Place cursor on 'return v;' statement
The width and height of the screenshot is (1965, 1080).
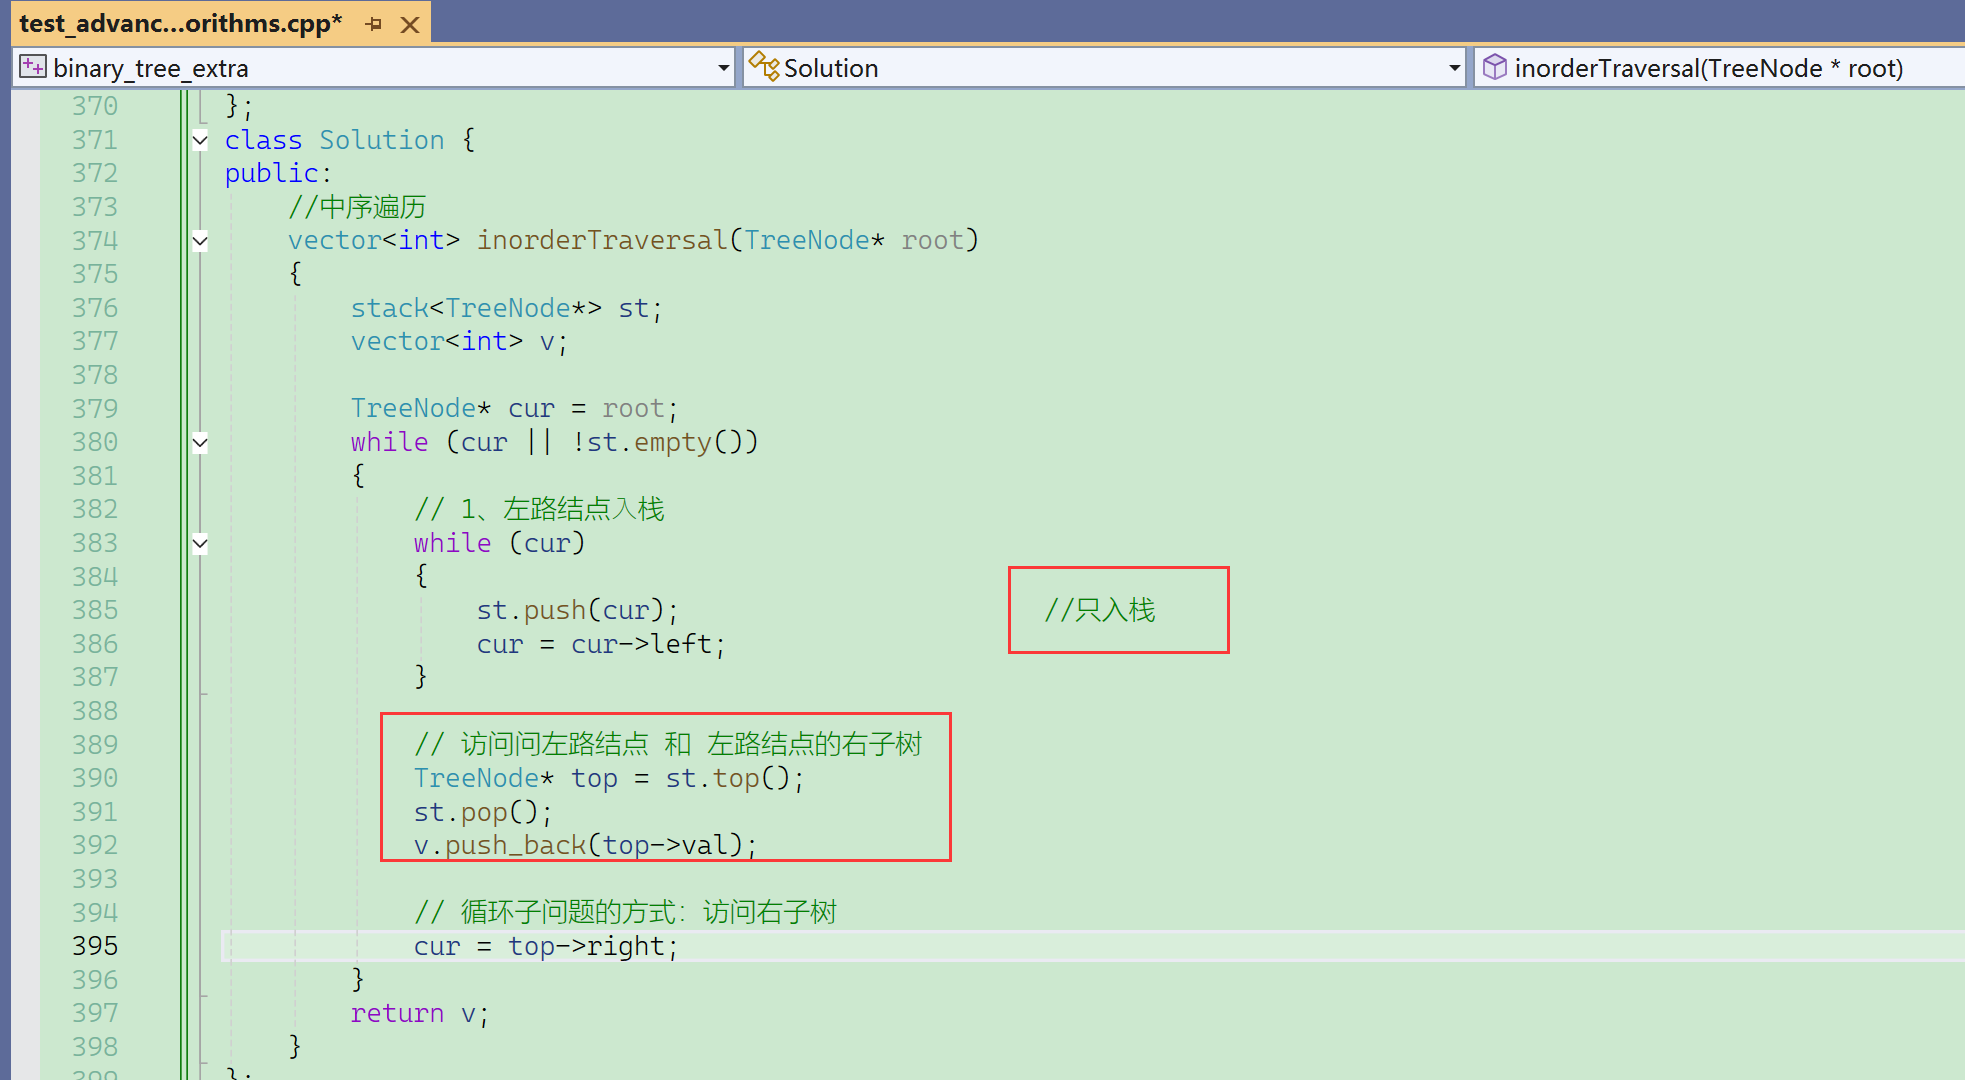click(x=419, y=1013)
